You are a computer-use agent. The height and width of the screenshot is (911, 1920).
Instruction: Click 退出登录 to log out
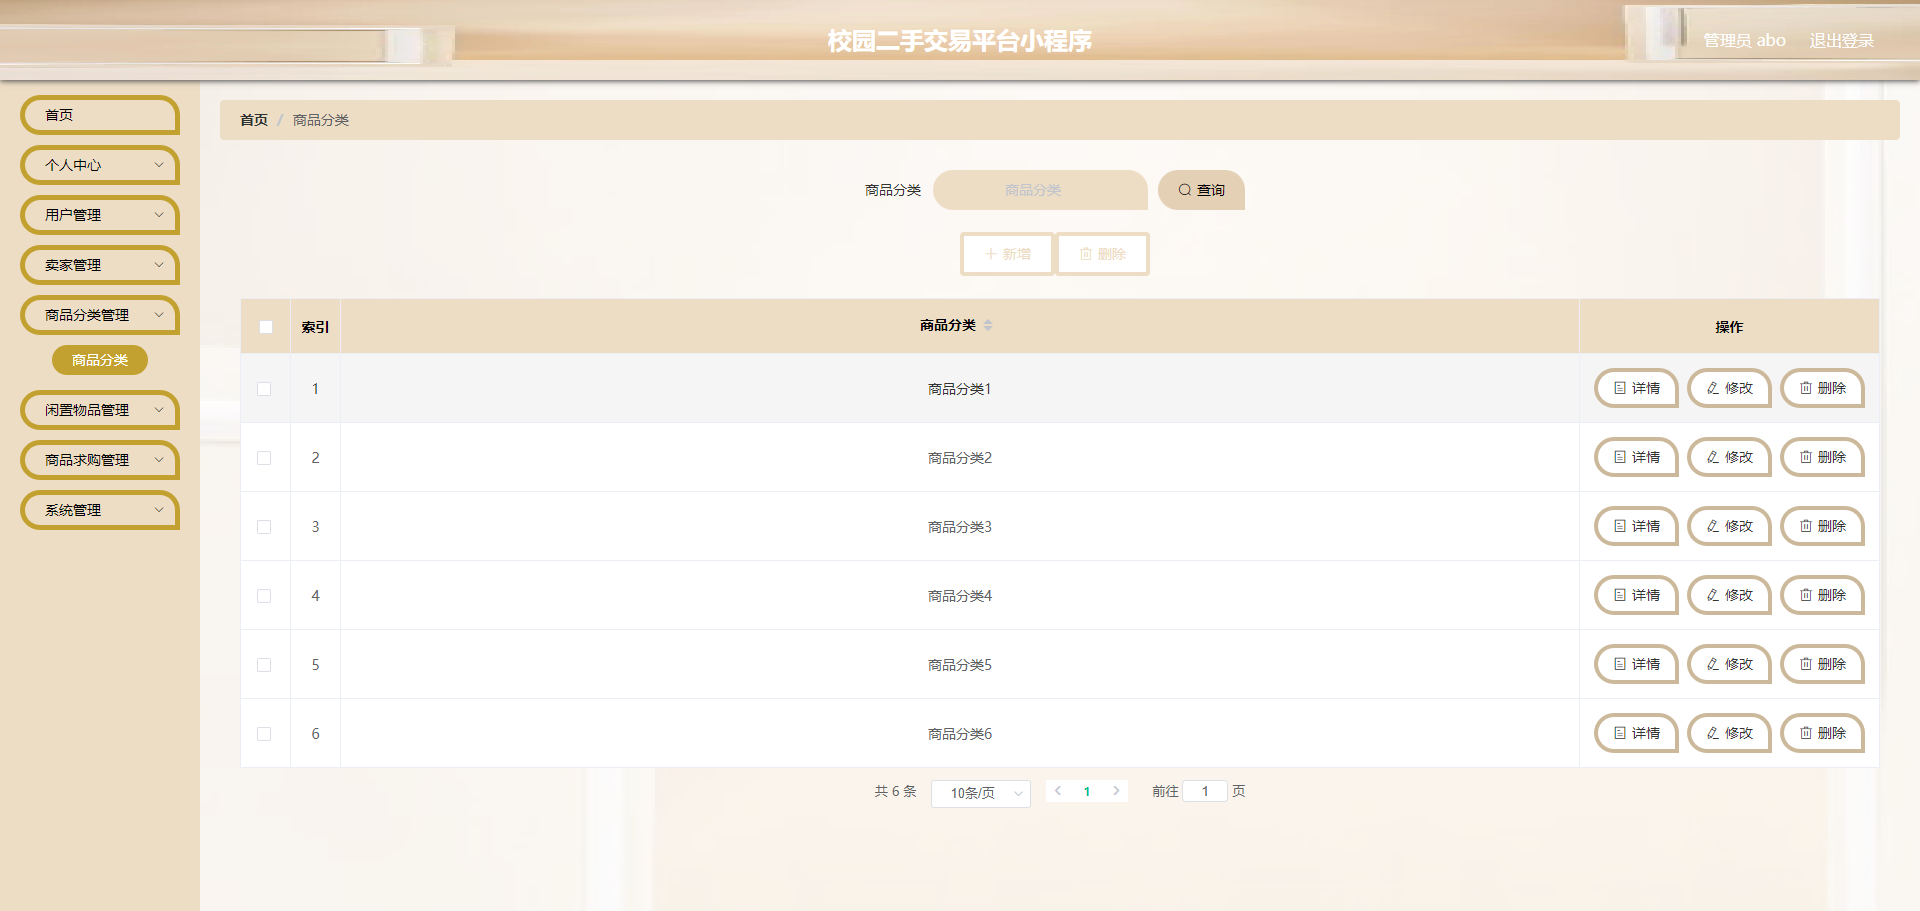coord(1841,41)
